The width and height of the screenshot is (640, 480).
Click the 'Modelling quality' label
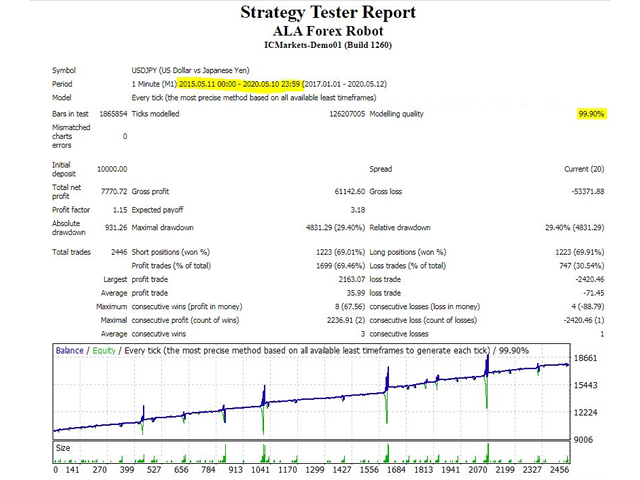coord(396,114)
